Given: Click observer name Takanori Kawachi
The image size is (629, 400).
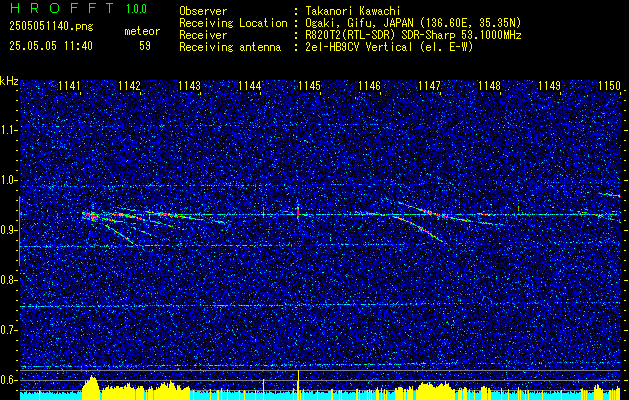Looking at the screenshot, I should [x=352, y=11].
